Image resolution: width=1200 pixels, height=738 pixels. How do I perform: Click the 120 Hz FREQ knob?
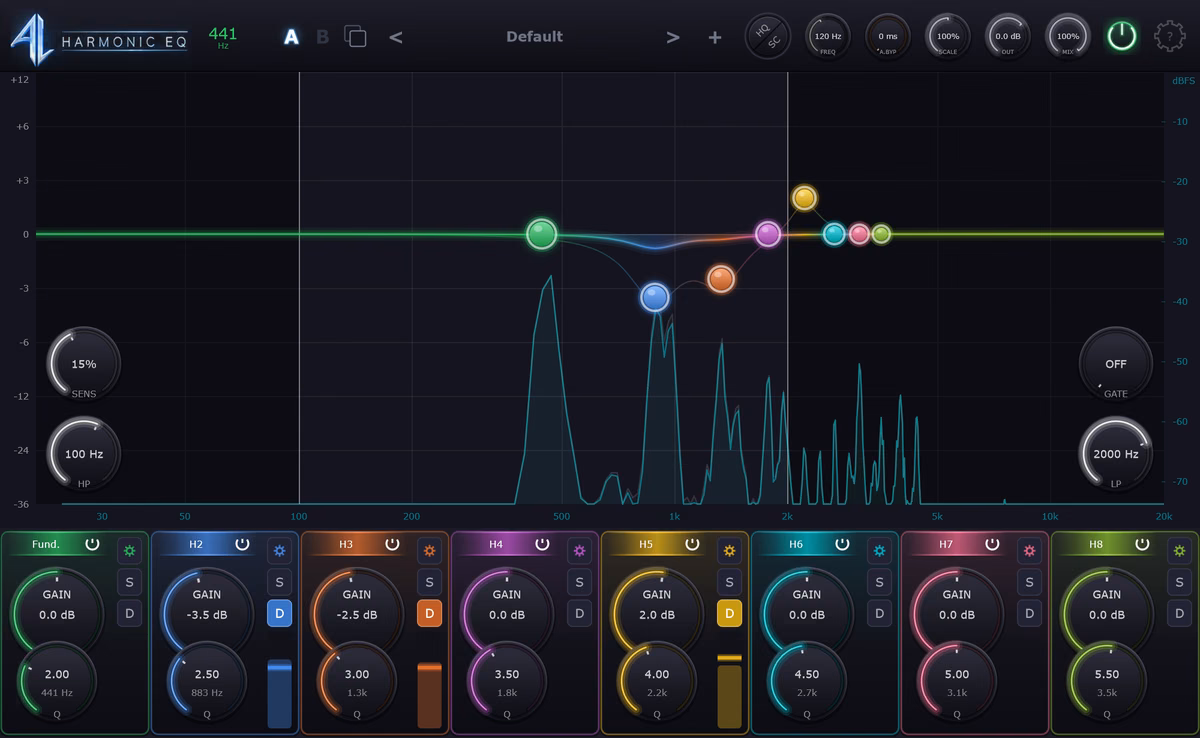(828, 36)
